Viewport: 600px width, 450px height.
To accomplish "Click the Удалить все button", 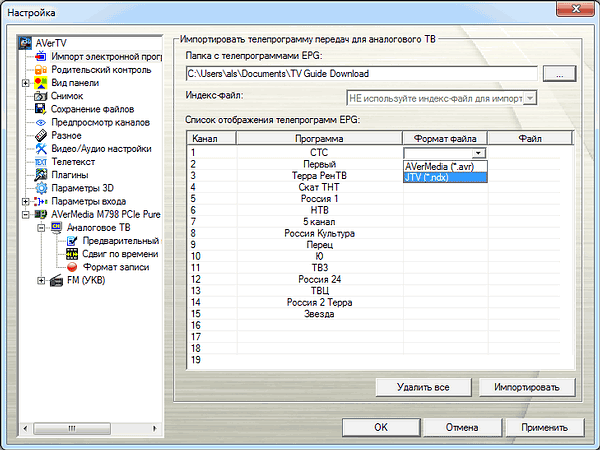I will click(x=423, y=387).
